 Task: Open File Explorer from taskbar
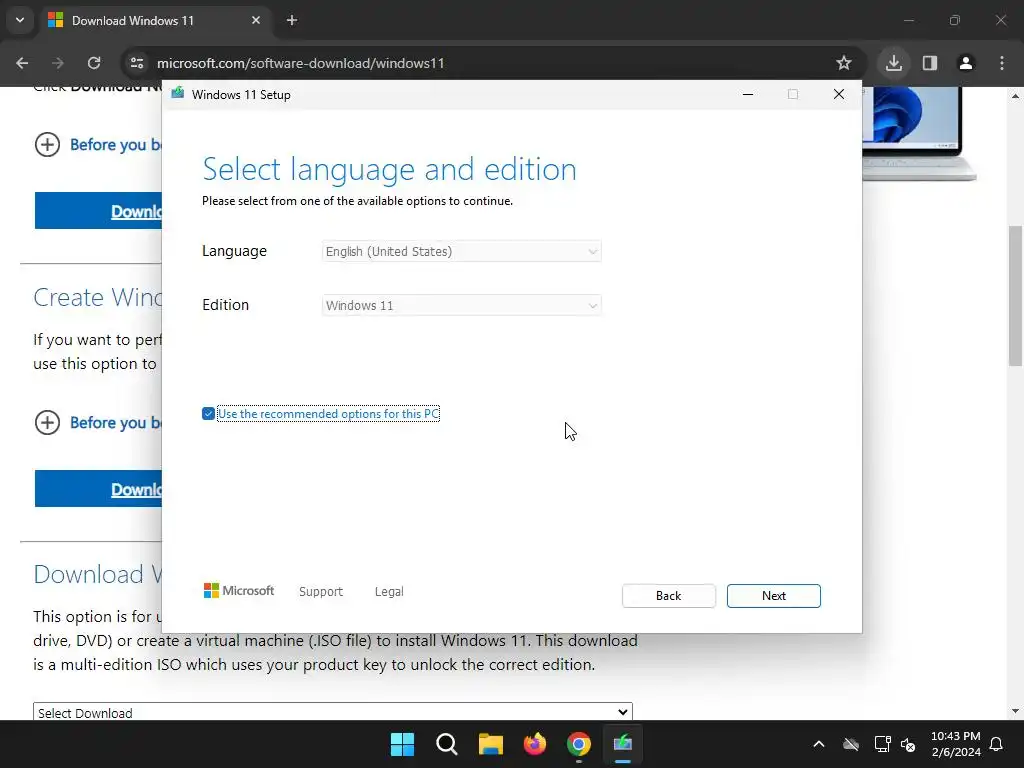pos(490,744)
